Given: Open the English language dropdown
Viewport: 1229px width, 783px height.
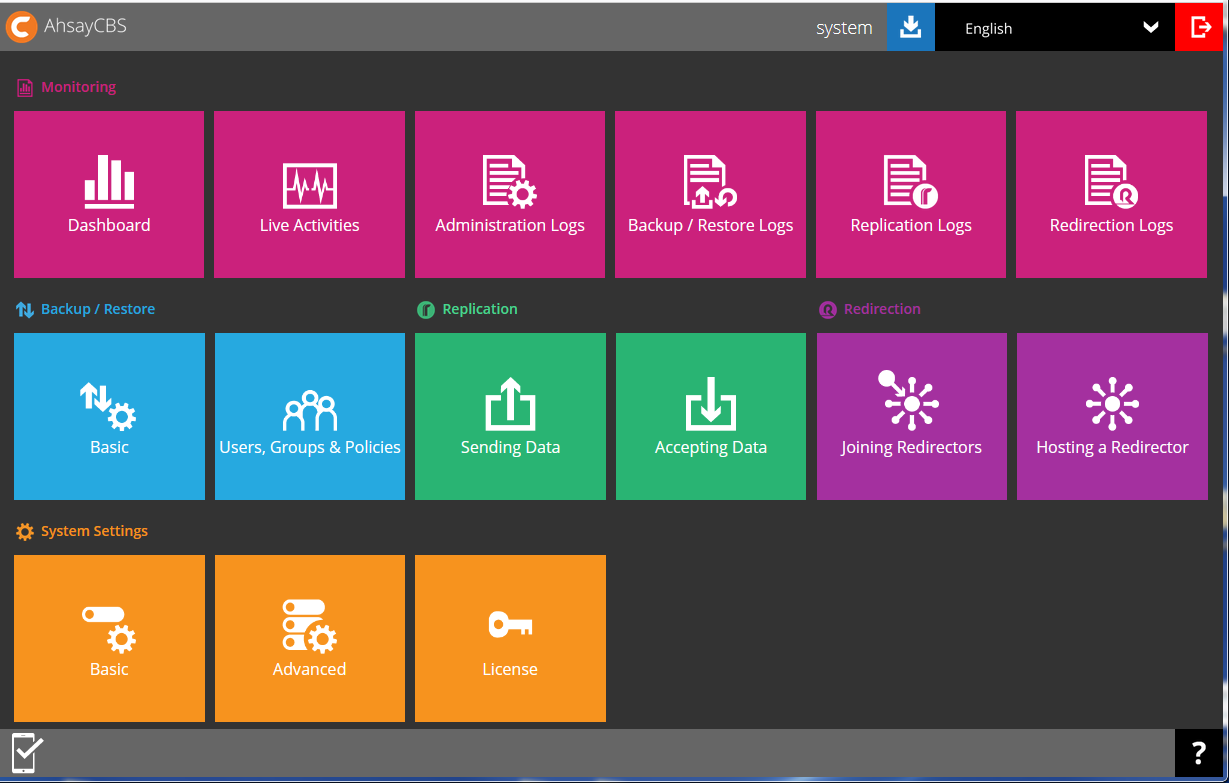Looking at the screenshot, I should 1055,27.
